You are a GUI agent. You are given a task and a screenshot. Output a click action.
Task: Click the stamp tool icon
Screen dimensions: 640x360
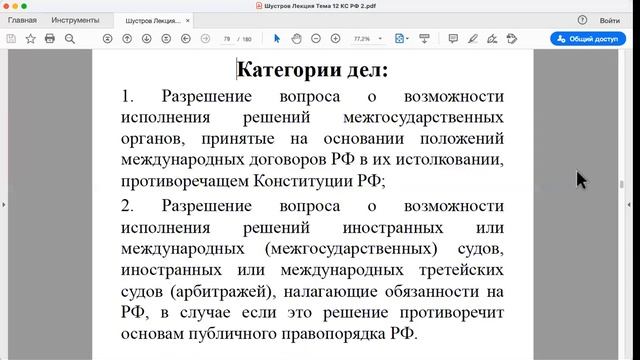[512, 39]
